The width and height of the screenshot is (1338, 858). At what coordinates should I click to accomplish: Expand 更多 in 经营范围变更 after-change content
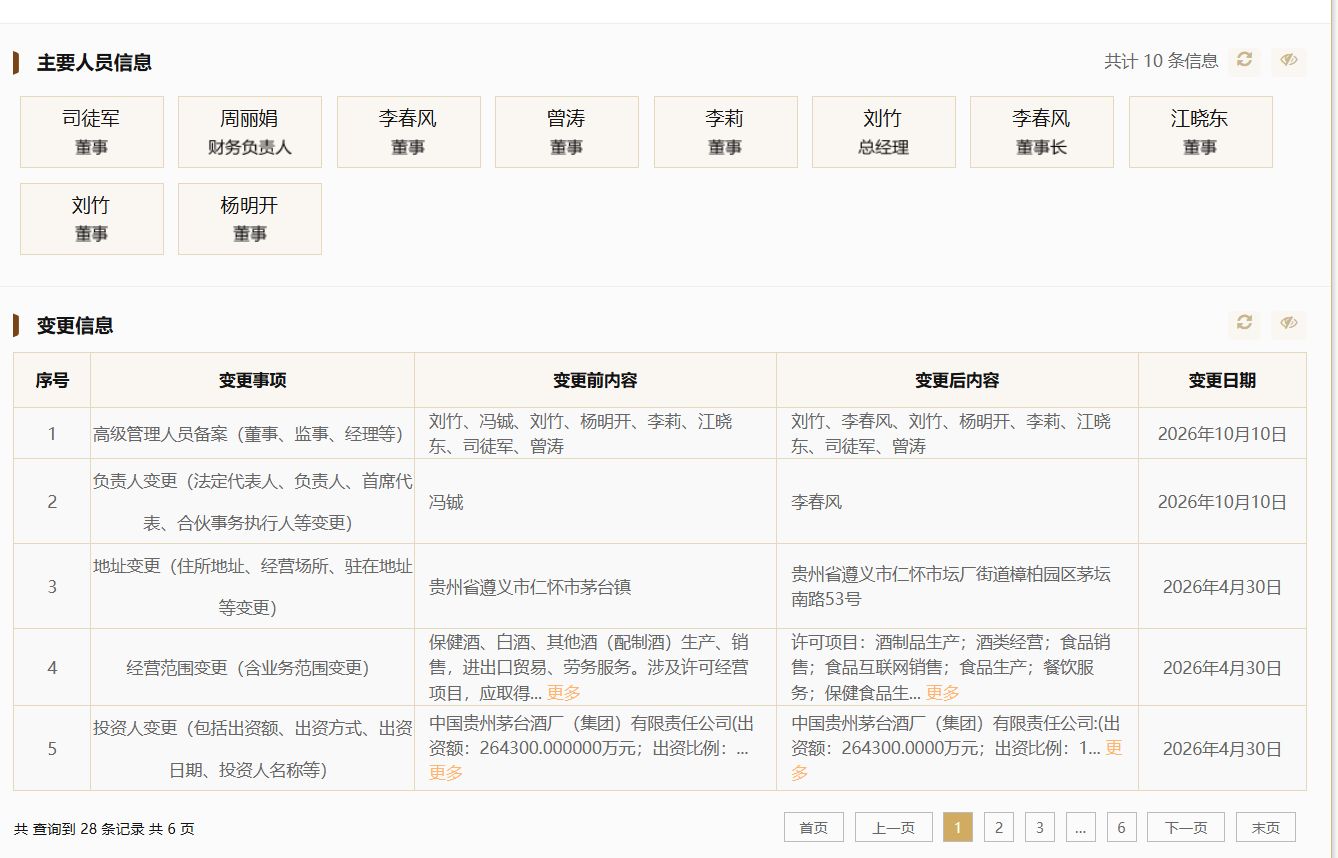pos(943,693)
